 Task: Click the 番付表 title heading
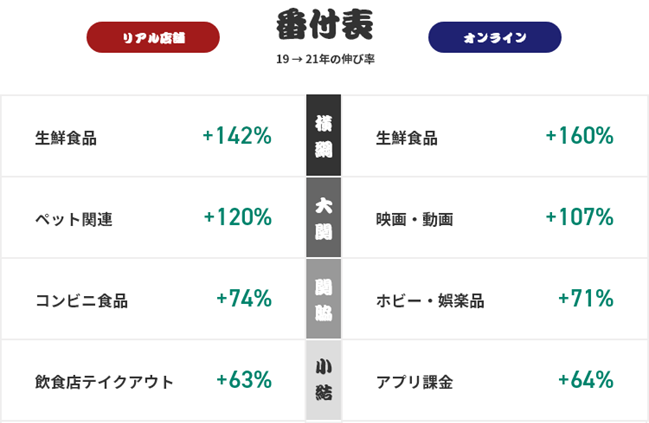[325, 25]
